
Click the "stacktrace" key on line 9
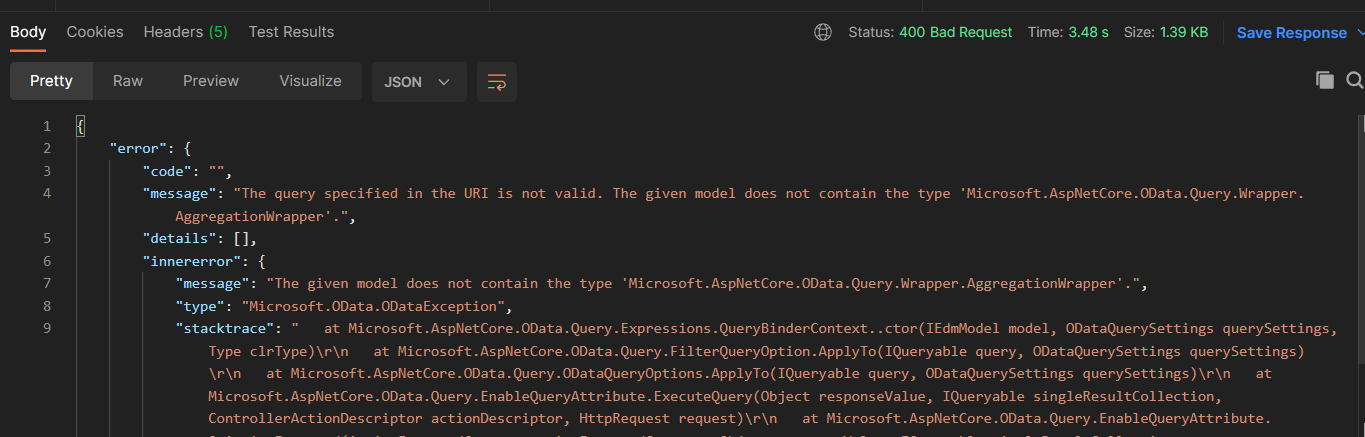coord(226,327)
